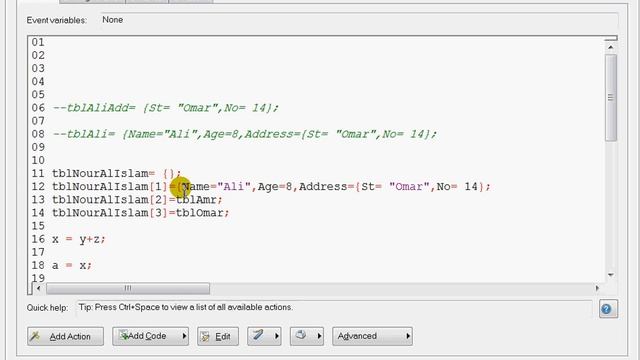Click the split bar above vertical scrollbar
This screenshot has width=640, height=360.
[x=611, y=39]
